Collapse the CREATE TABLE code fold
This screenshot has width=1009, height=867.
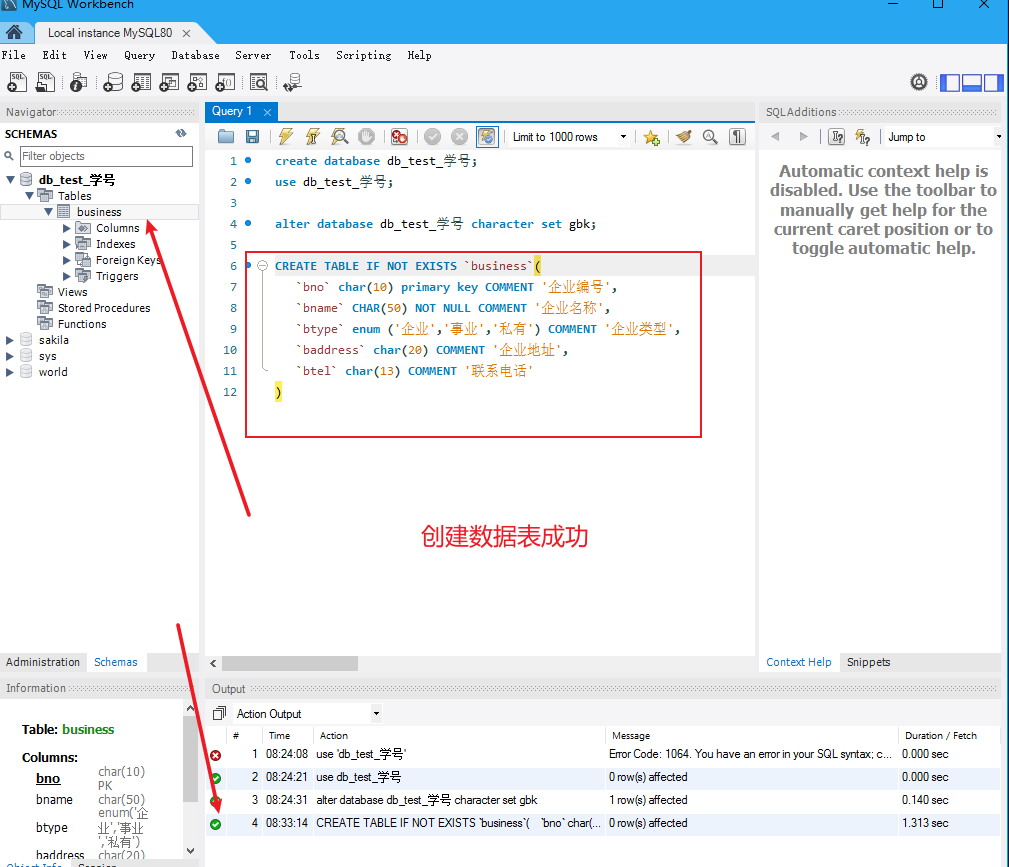[262, 265]
